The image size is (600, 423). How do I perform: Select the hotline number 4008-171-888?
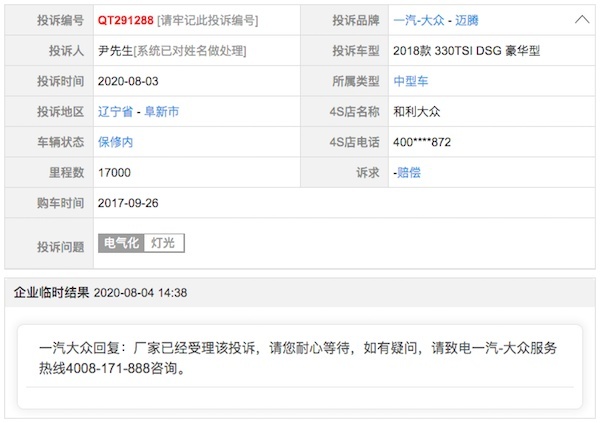(108, 368)
